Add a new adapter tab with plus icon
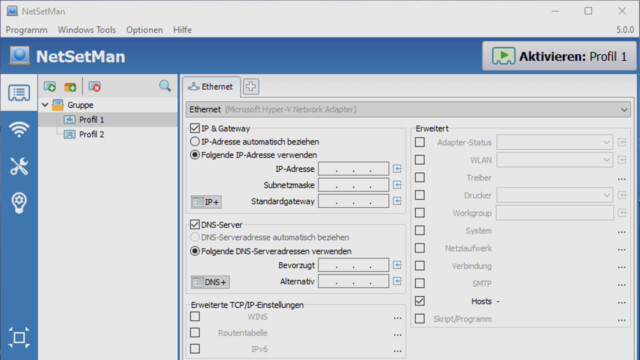This screenshot has height=360, width=640. tap(251, 87)
